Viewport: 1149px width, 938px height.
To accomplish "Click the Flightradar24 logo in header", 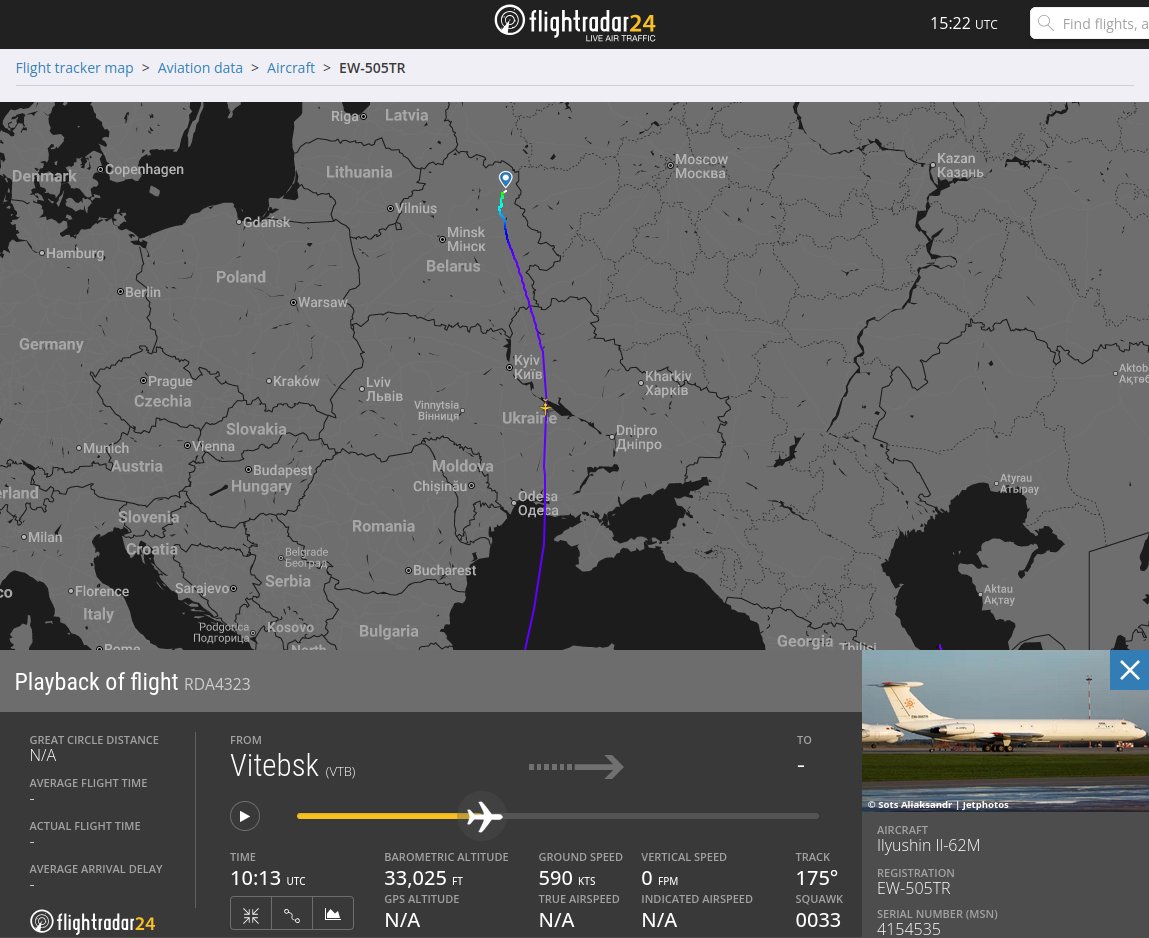I will pos(575,23).
